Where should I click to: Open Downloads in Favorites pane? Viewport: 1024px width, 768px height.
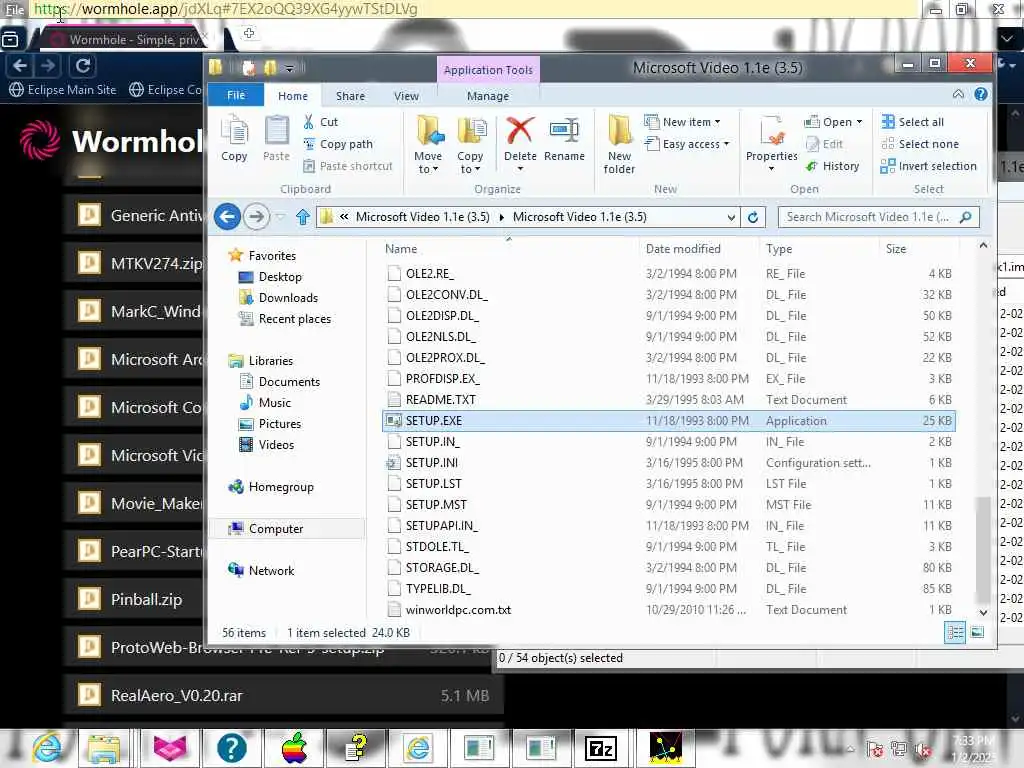[288, 298]
